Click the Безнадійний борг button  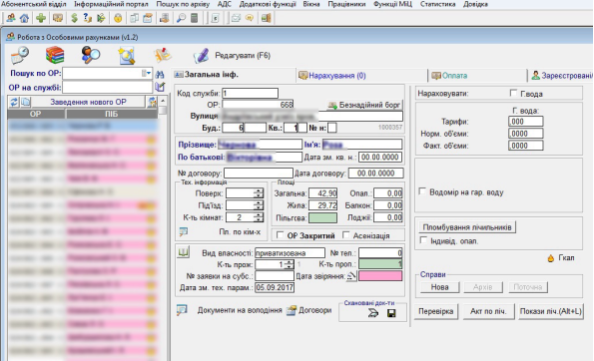click(x=364, y=105)
